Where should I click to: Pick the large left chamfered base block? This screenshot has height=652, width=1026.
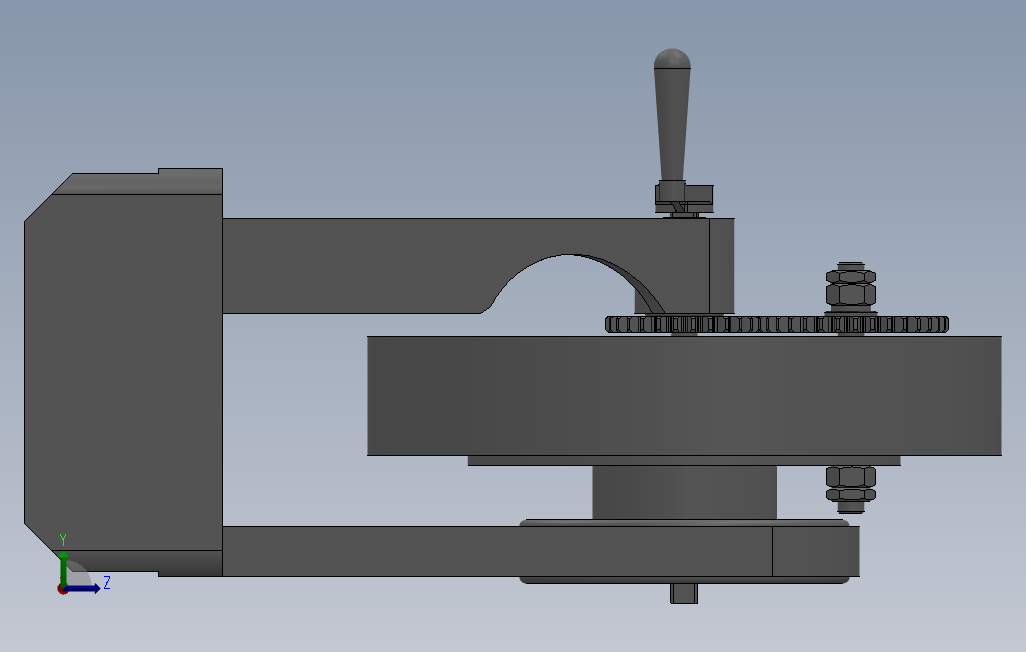click(123, 372)
